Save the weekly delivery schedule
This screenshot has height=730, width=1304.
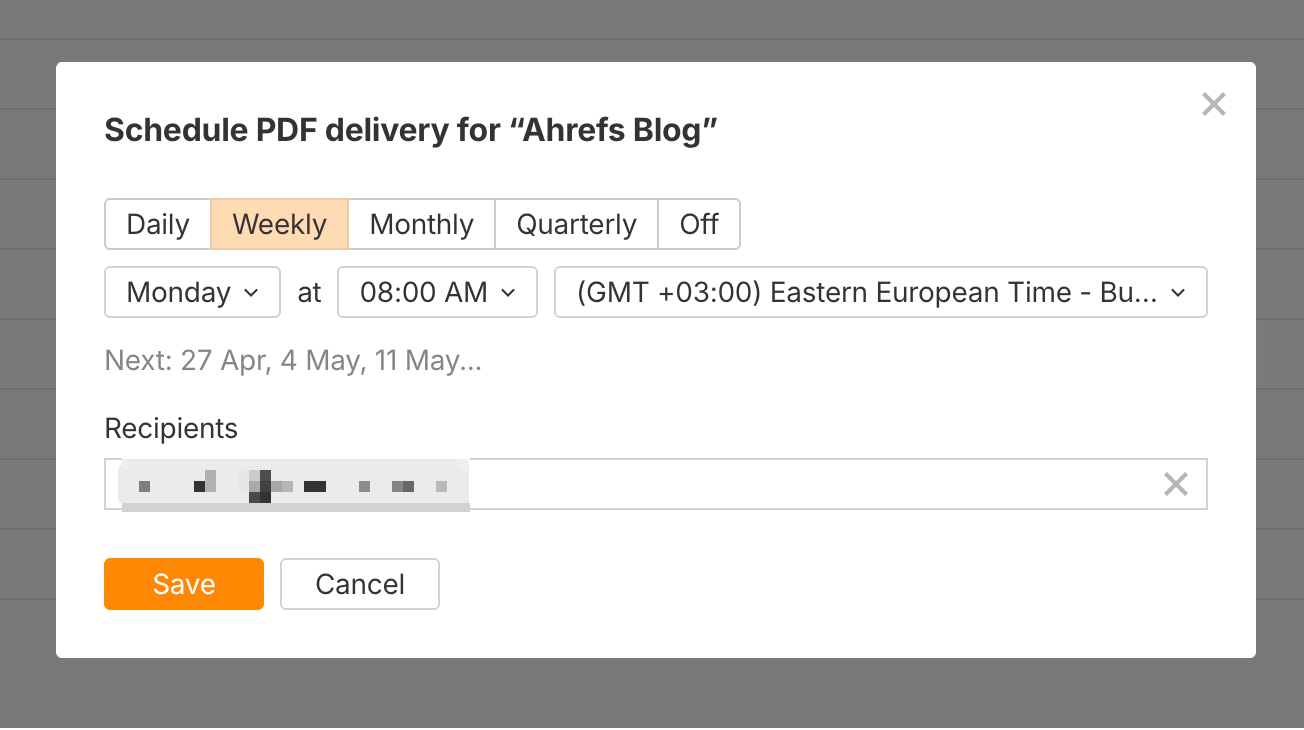(184, 584)
